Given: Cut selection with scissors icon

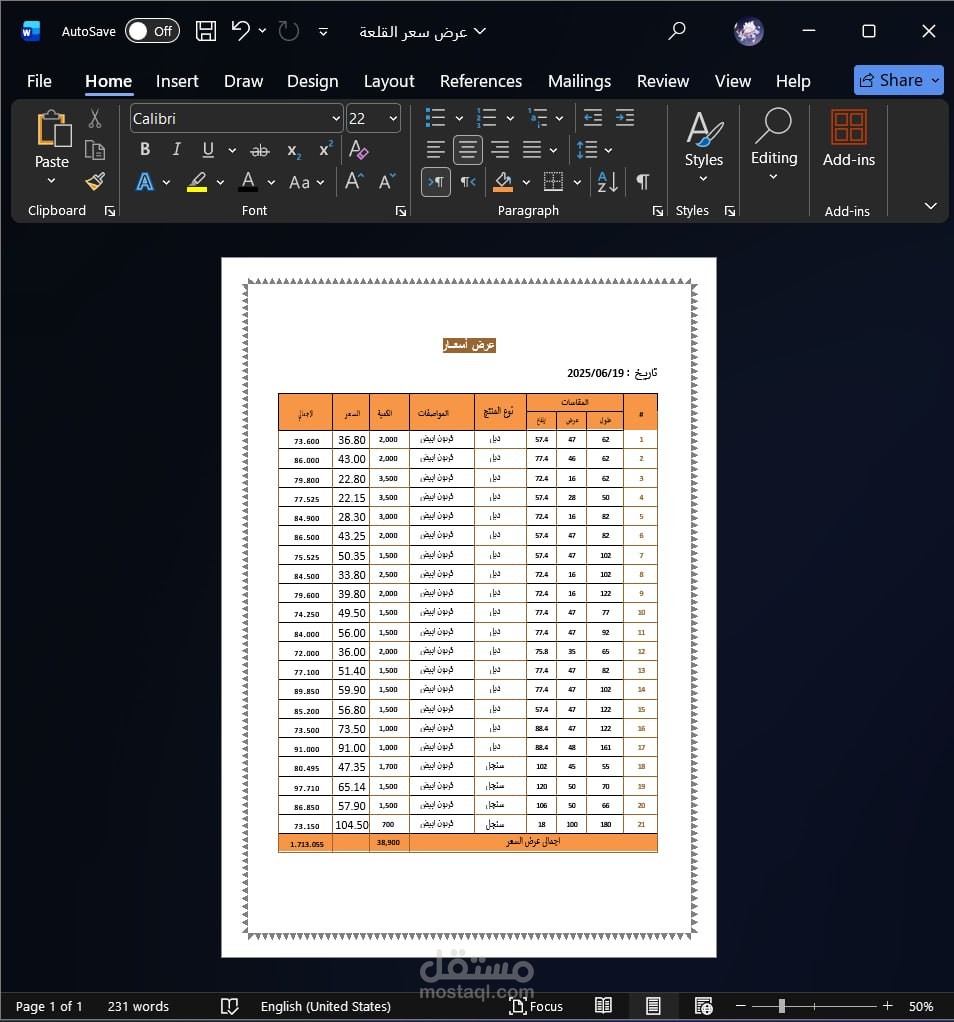Looking at the screenshot, I should pyautogui.click(x=95, y=119).
